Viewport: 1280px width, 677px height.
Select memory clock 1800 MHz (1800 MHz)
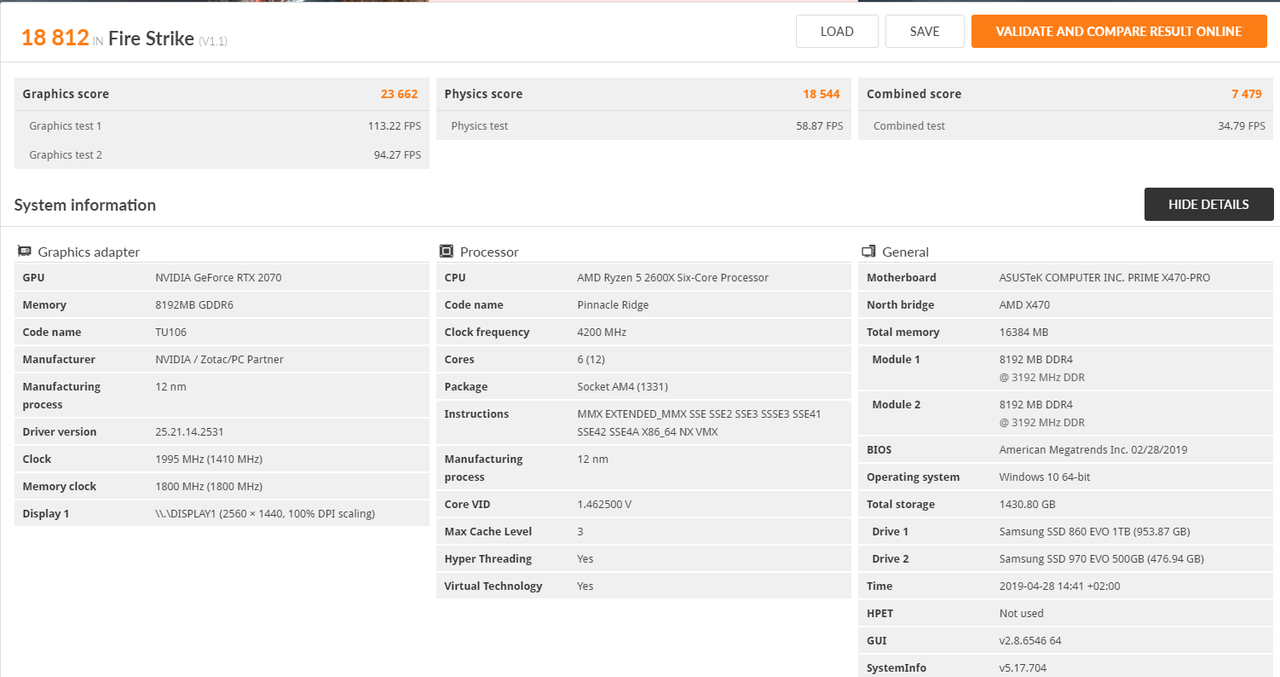click(x=209, y=486)
